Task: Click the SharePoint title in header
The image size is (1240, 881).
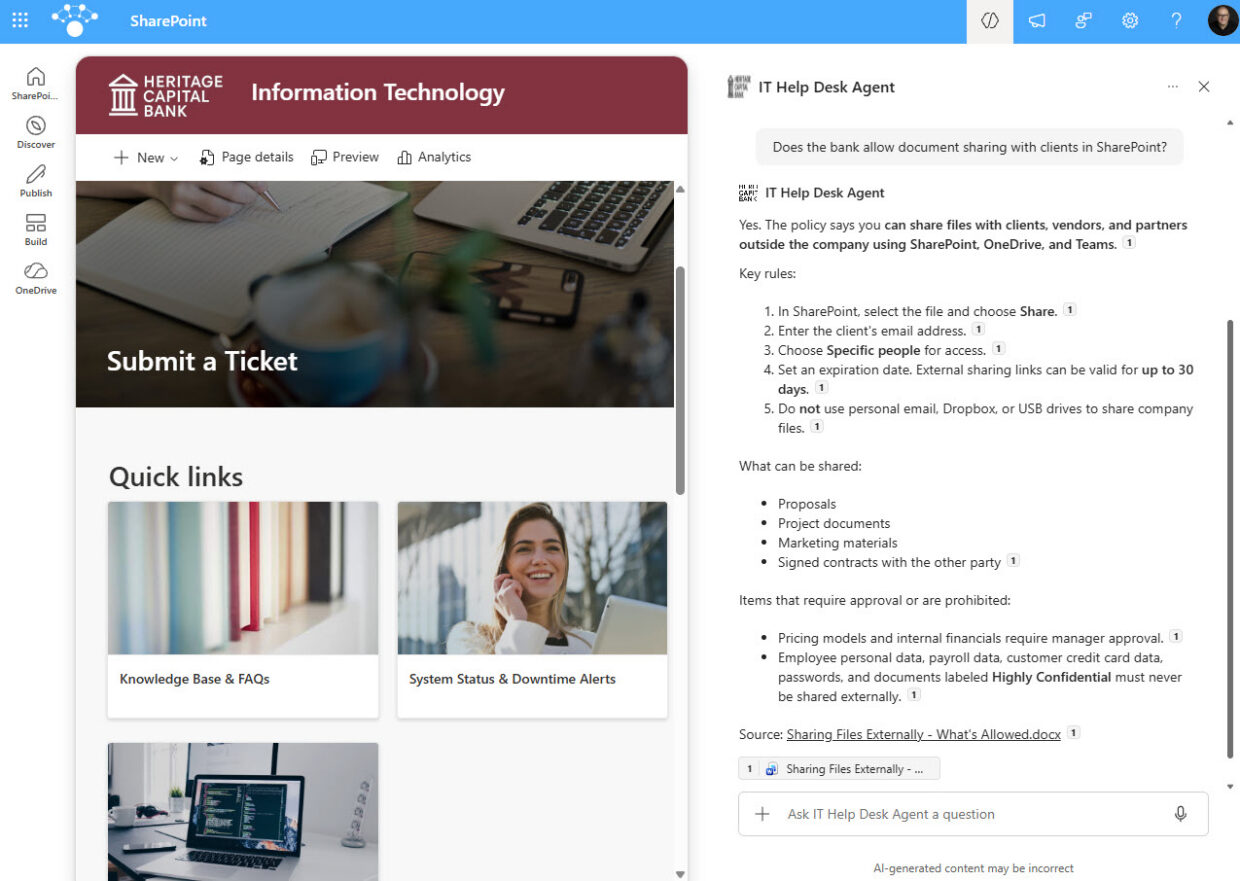Action: [168, 21]
